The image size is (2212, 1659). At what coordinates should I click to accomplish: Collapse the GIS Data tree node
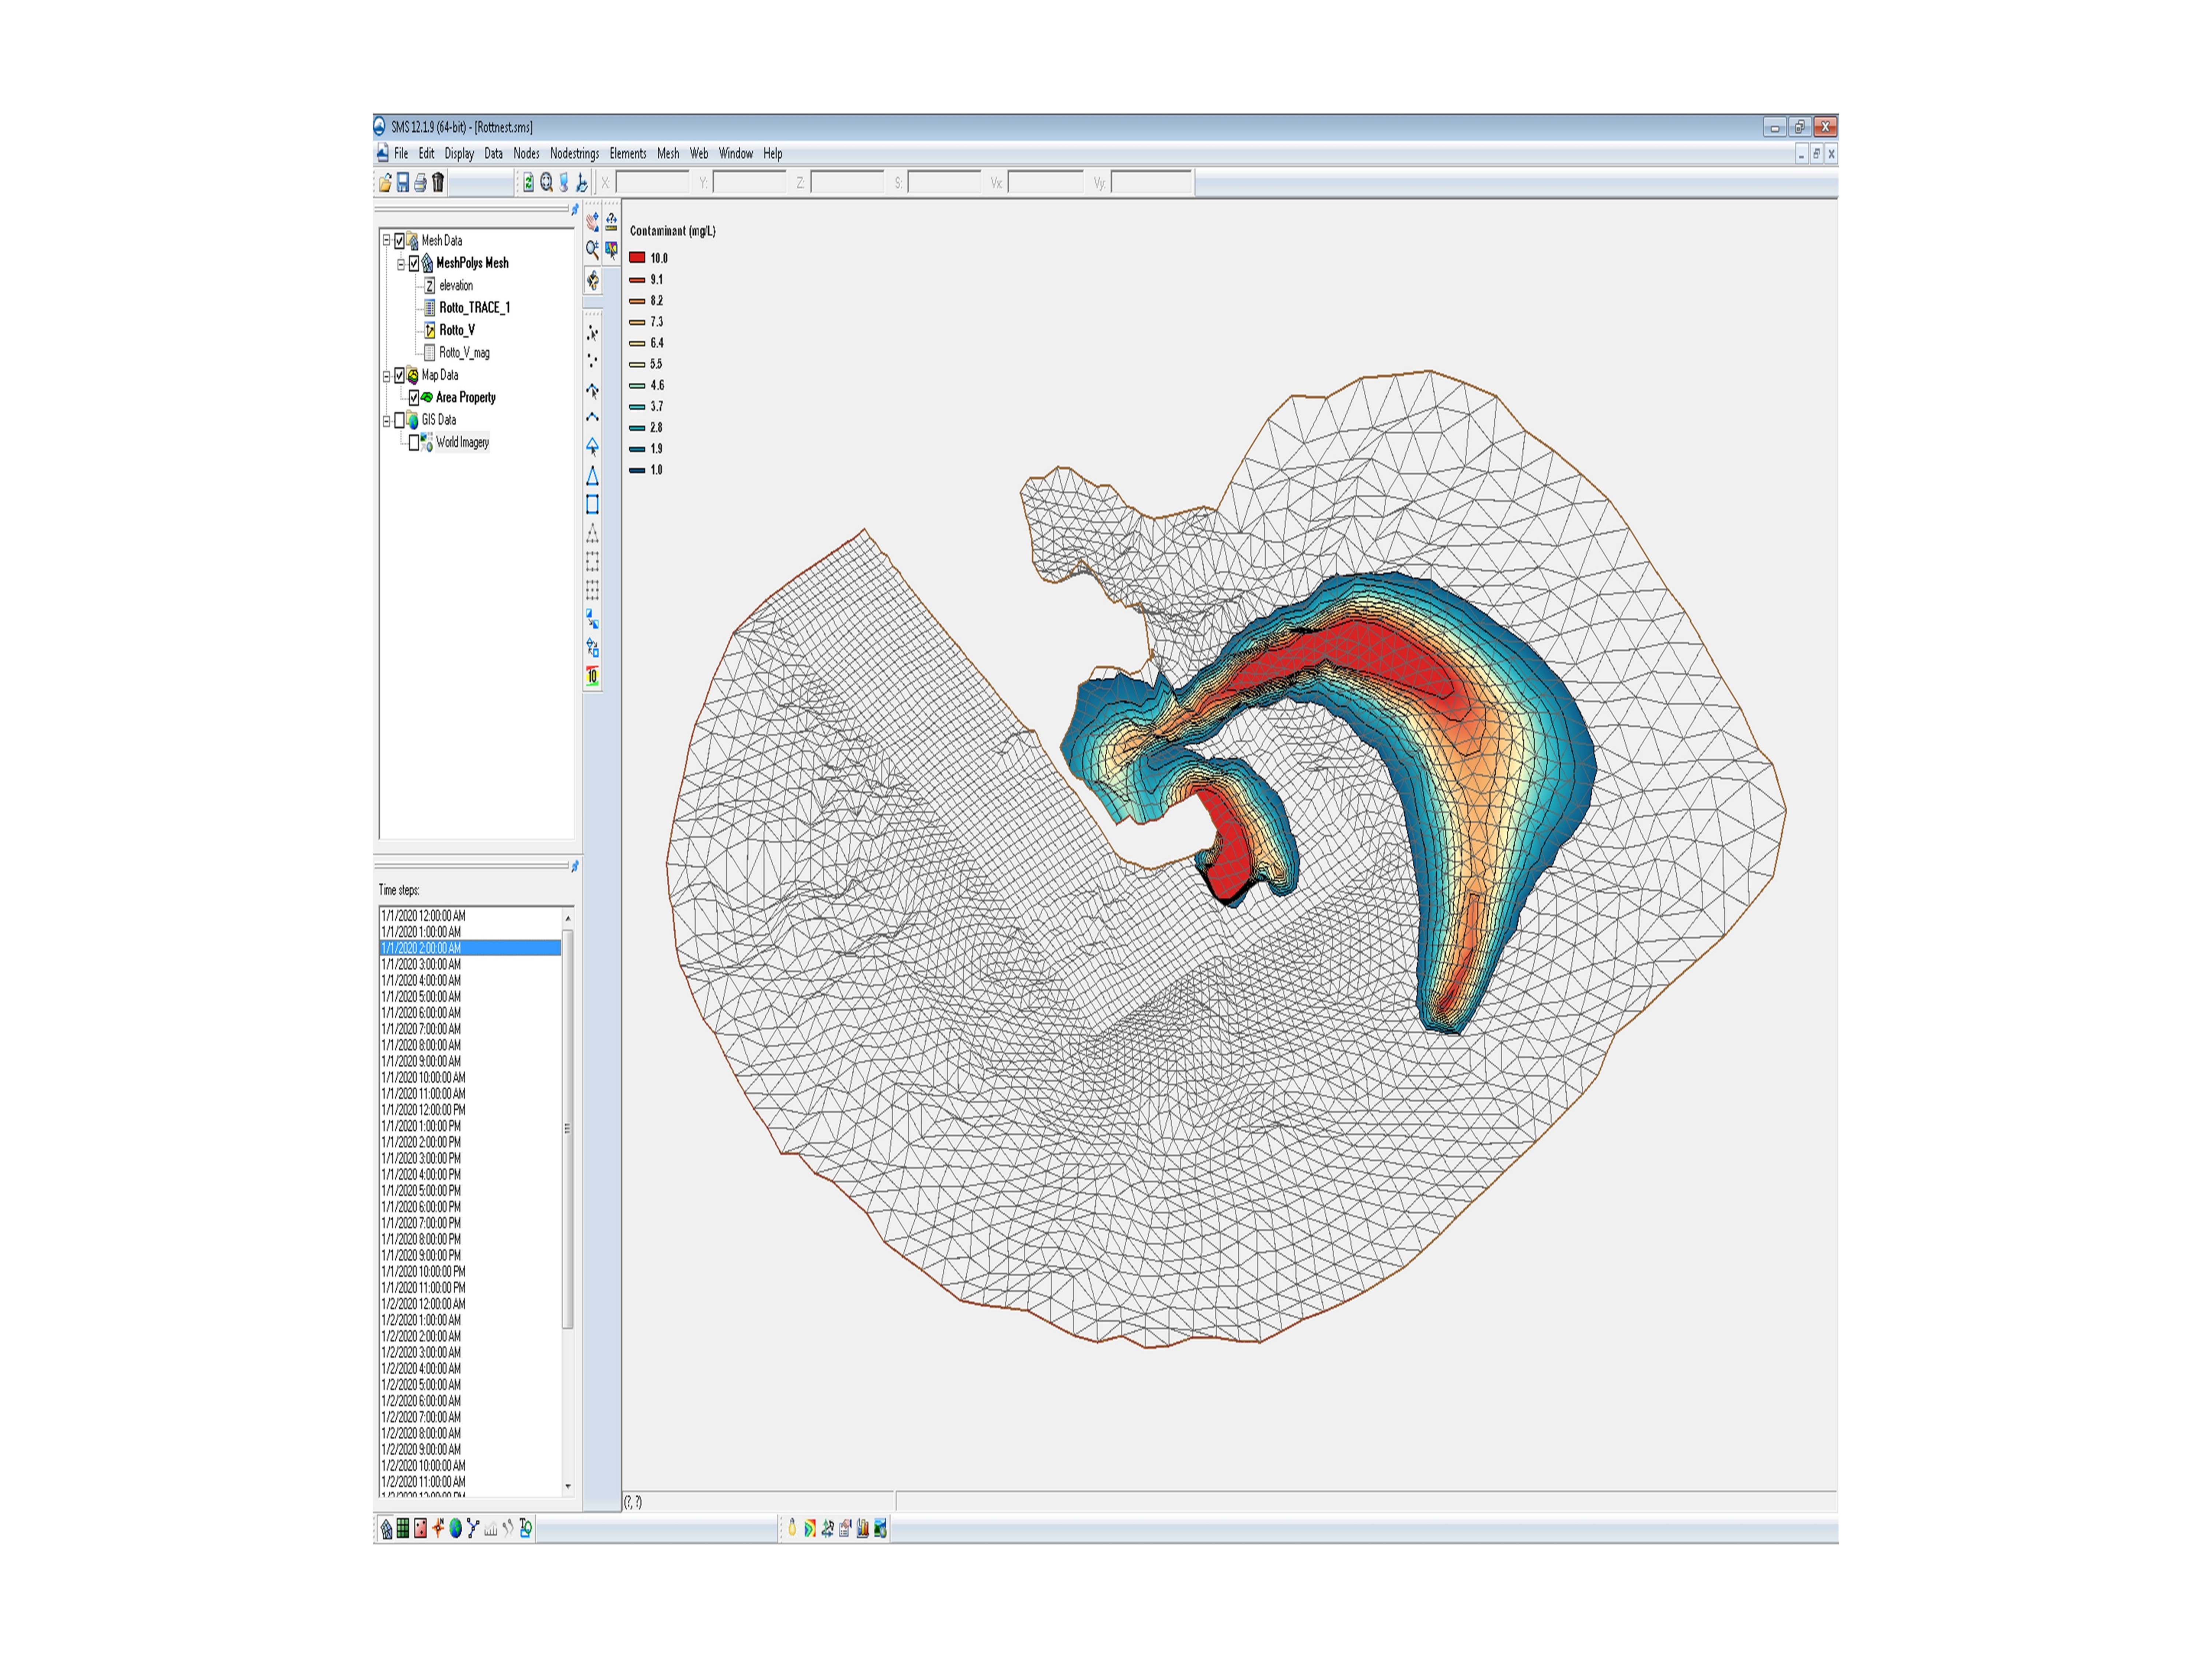tap(386, 421)
